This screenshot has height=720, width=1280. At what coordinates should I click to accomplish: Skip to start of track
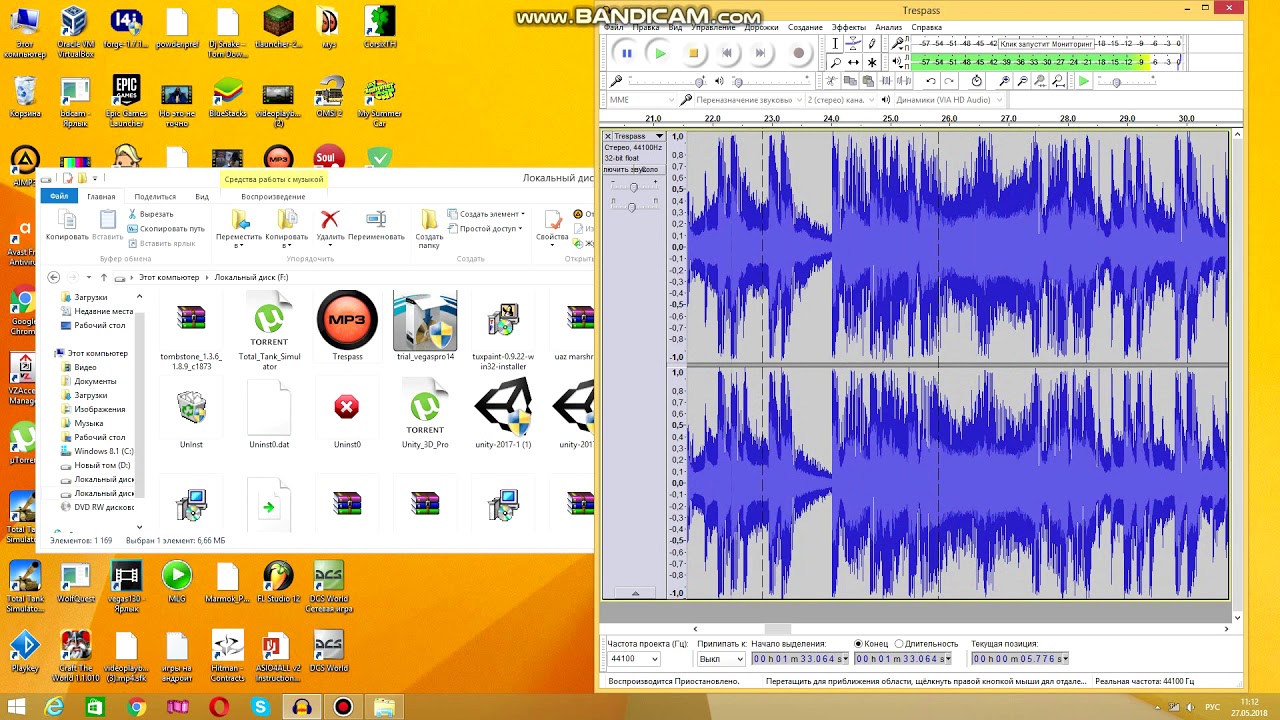(727, 53)
